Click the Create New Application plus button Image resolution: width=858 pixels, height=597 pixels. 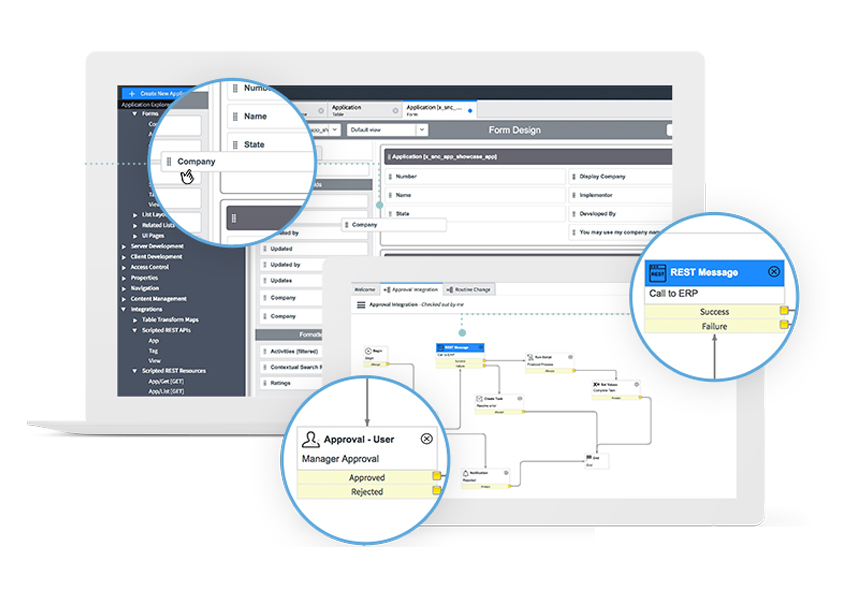pyautogui.click(x=132, y=94)
